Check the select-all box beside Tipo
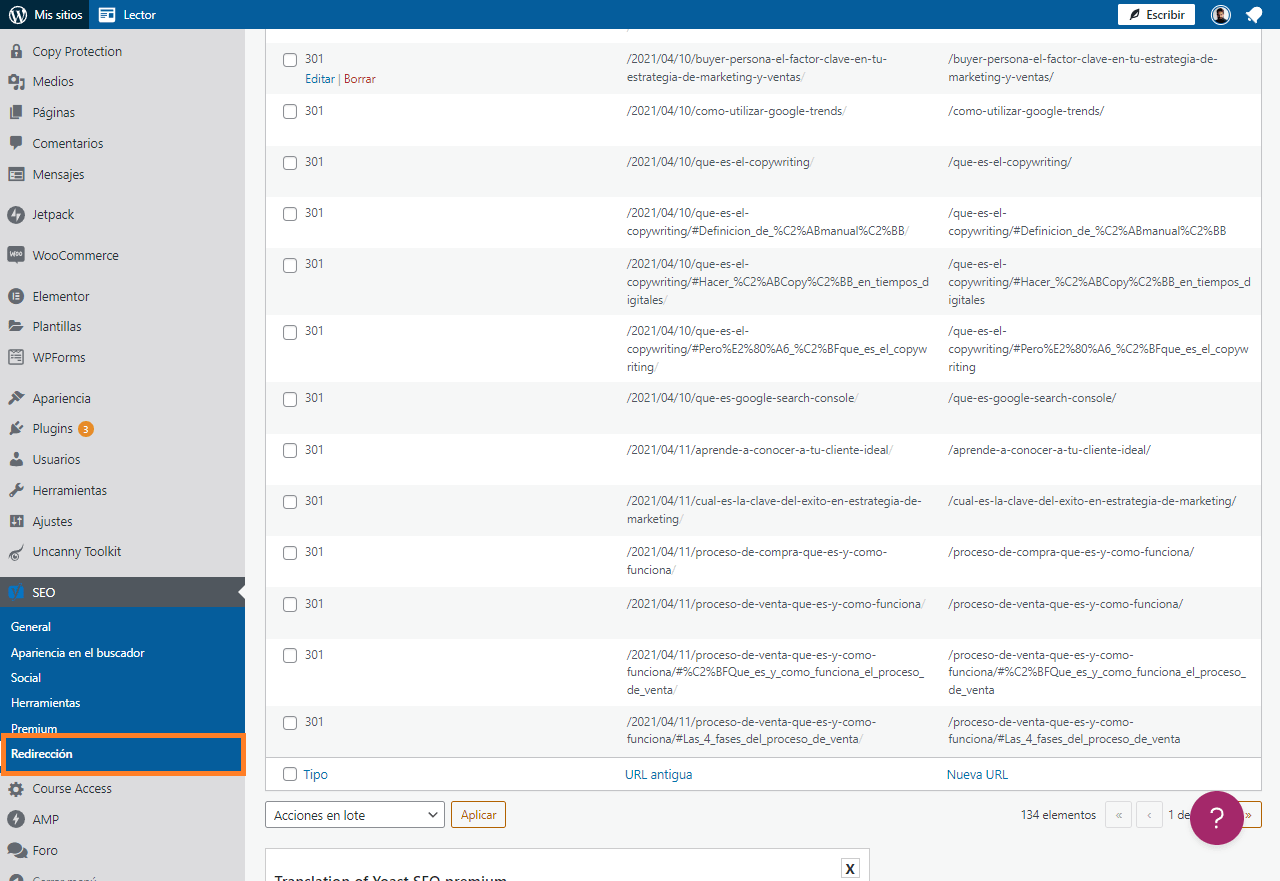1280x881 pixels. (x=290, y=774)
